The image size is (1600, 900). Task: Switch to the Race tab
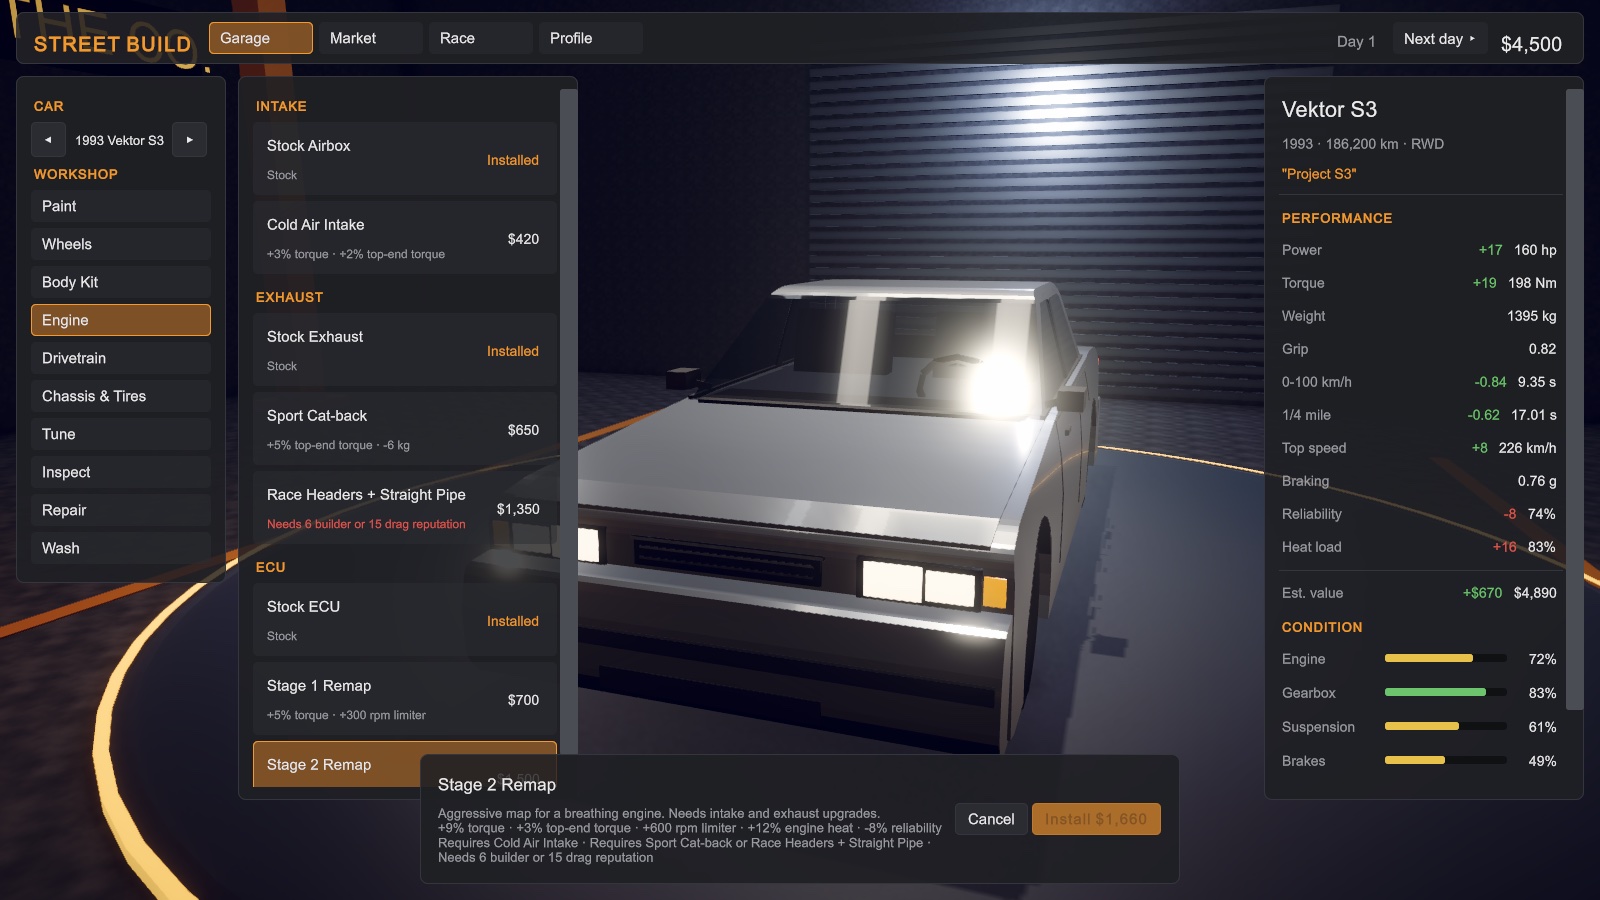[480, 38]
